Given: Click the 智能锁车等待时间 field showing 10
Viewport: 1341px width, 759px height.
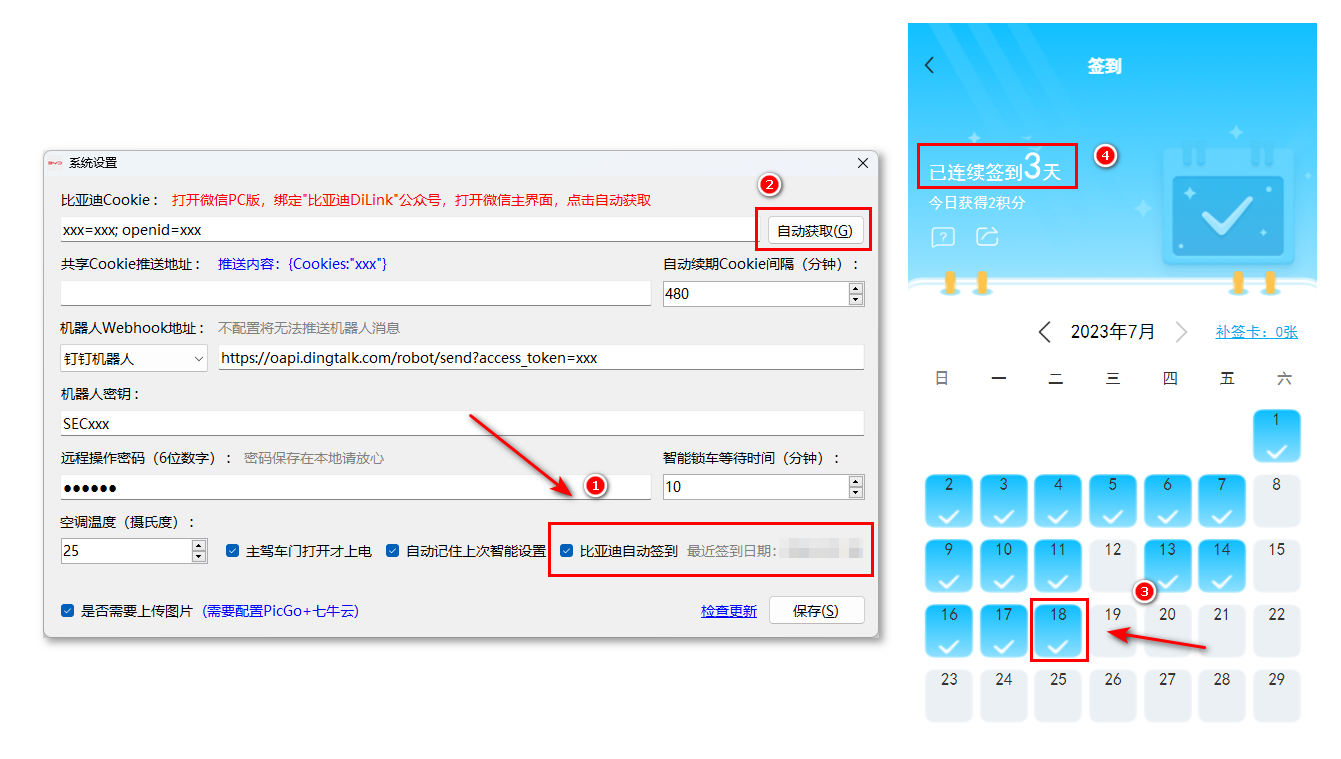Looking at the screenshot, I should click(x=756, y=487).
